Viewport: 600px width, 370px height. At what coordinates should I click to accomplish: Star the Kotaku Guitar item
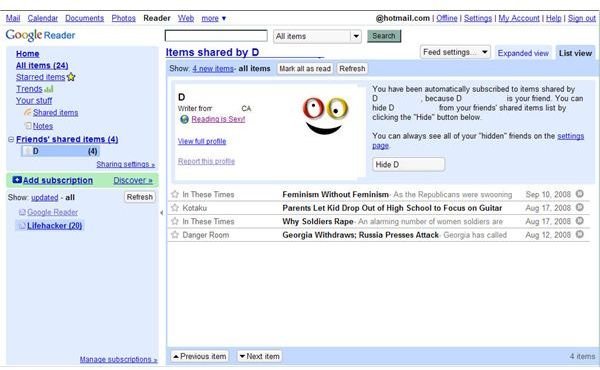pyautogui.click(x=175, y=208)
